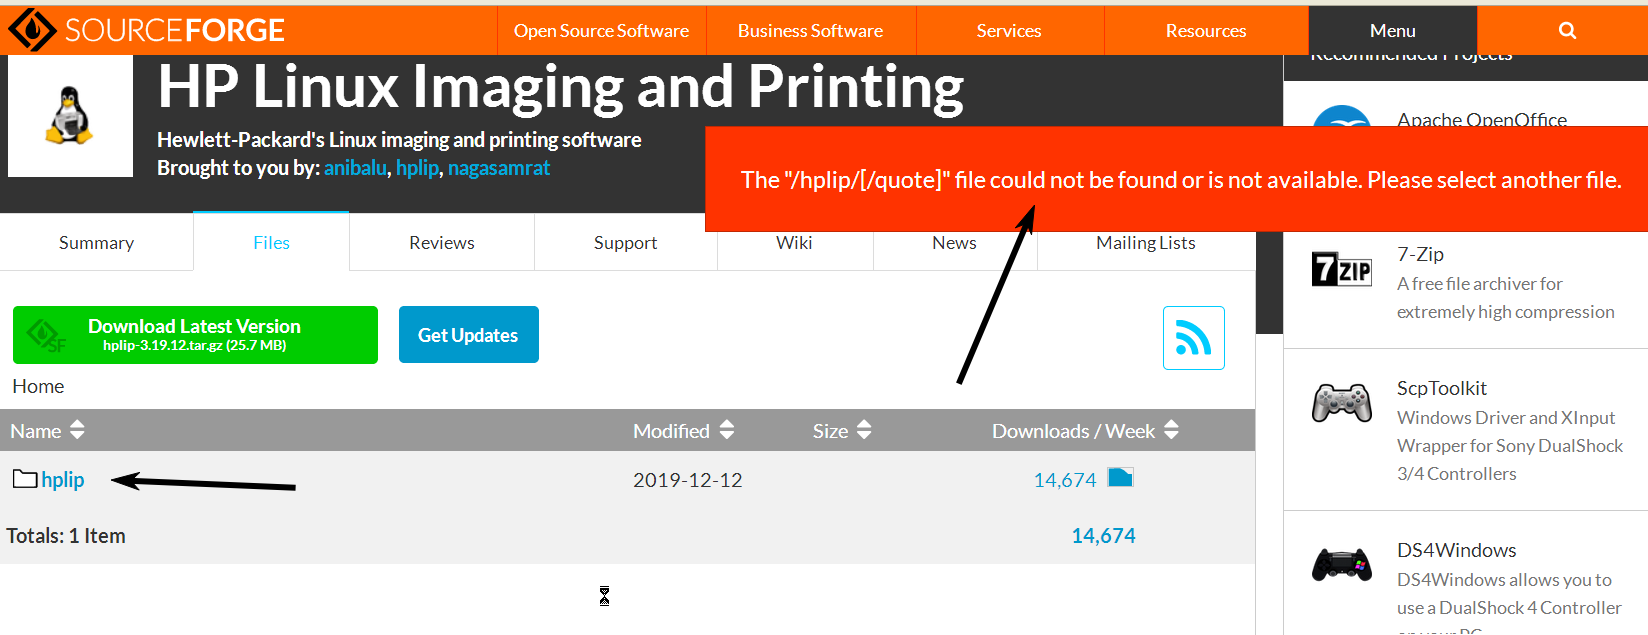Open the Open Source Software menu

pos(601,31)
